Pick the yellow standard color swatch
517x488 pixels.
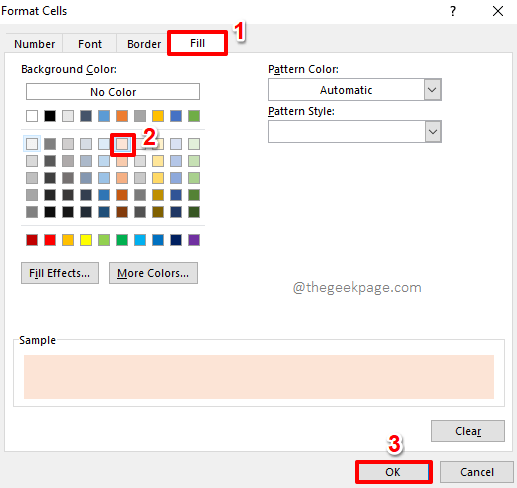[86, 240]
